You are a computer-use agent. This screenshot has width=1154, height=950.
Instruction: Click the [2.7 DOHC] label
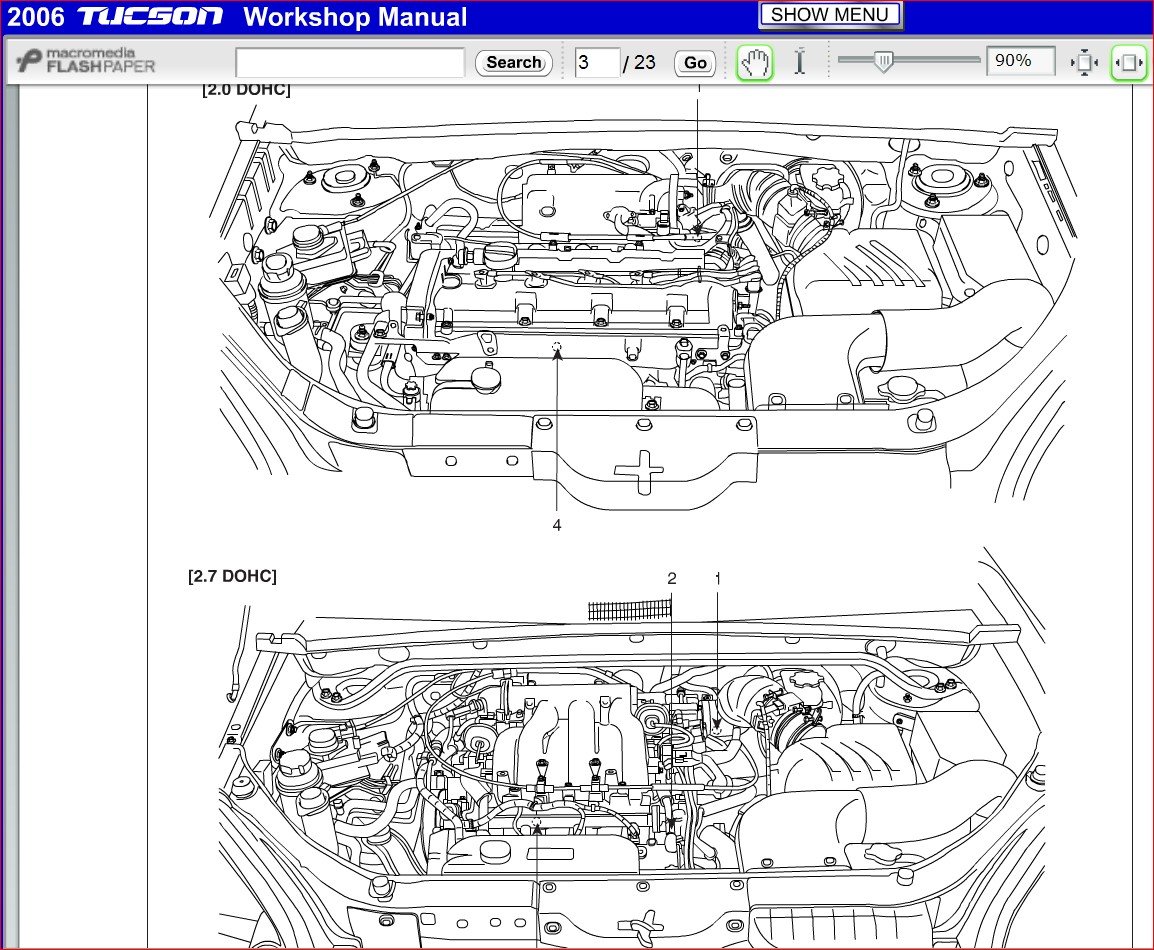tap(233, 576)
